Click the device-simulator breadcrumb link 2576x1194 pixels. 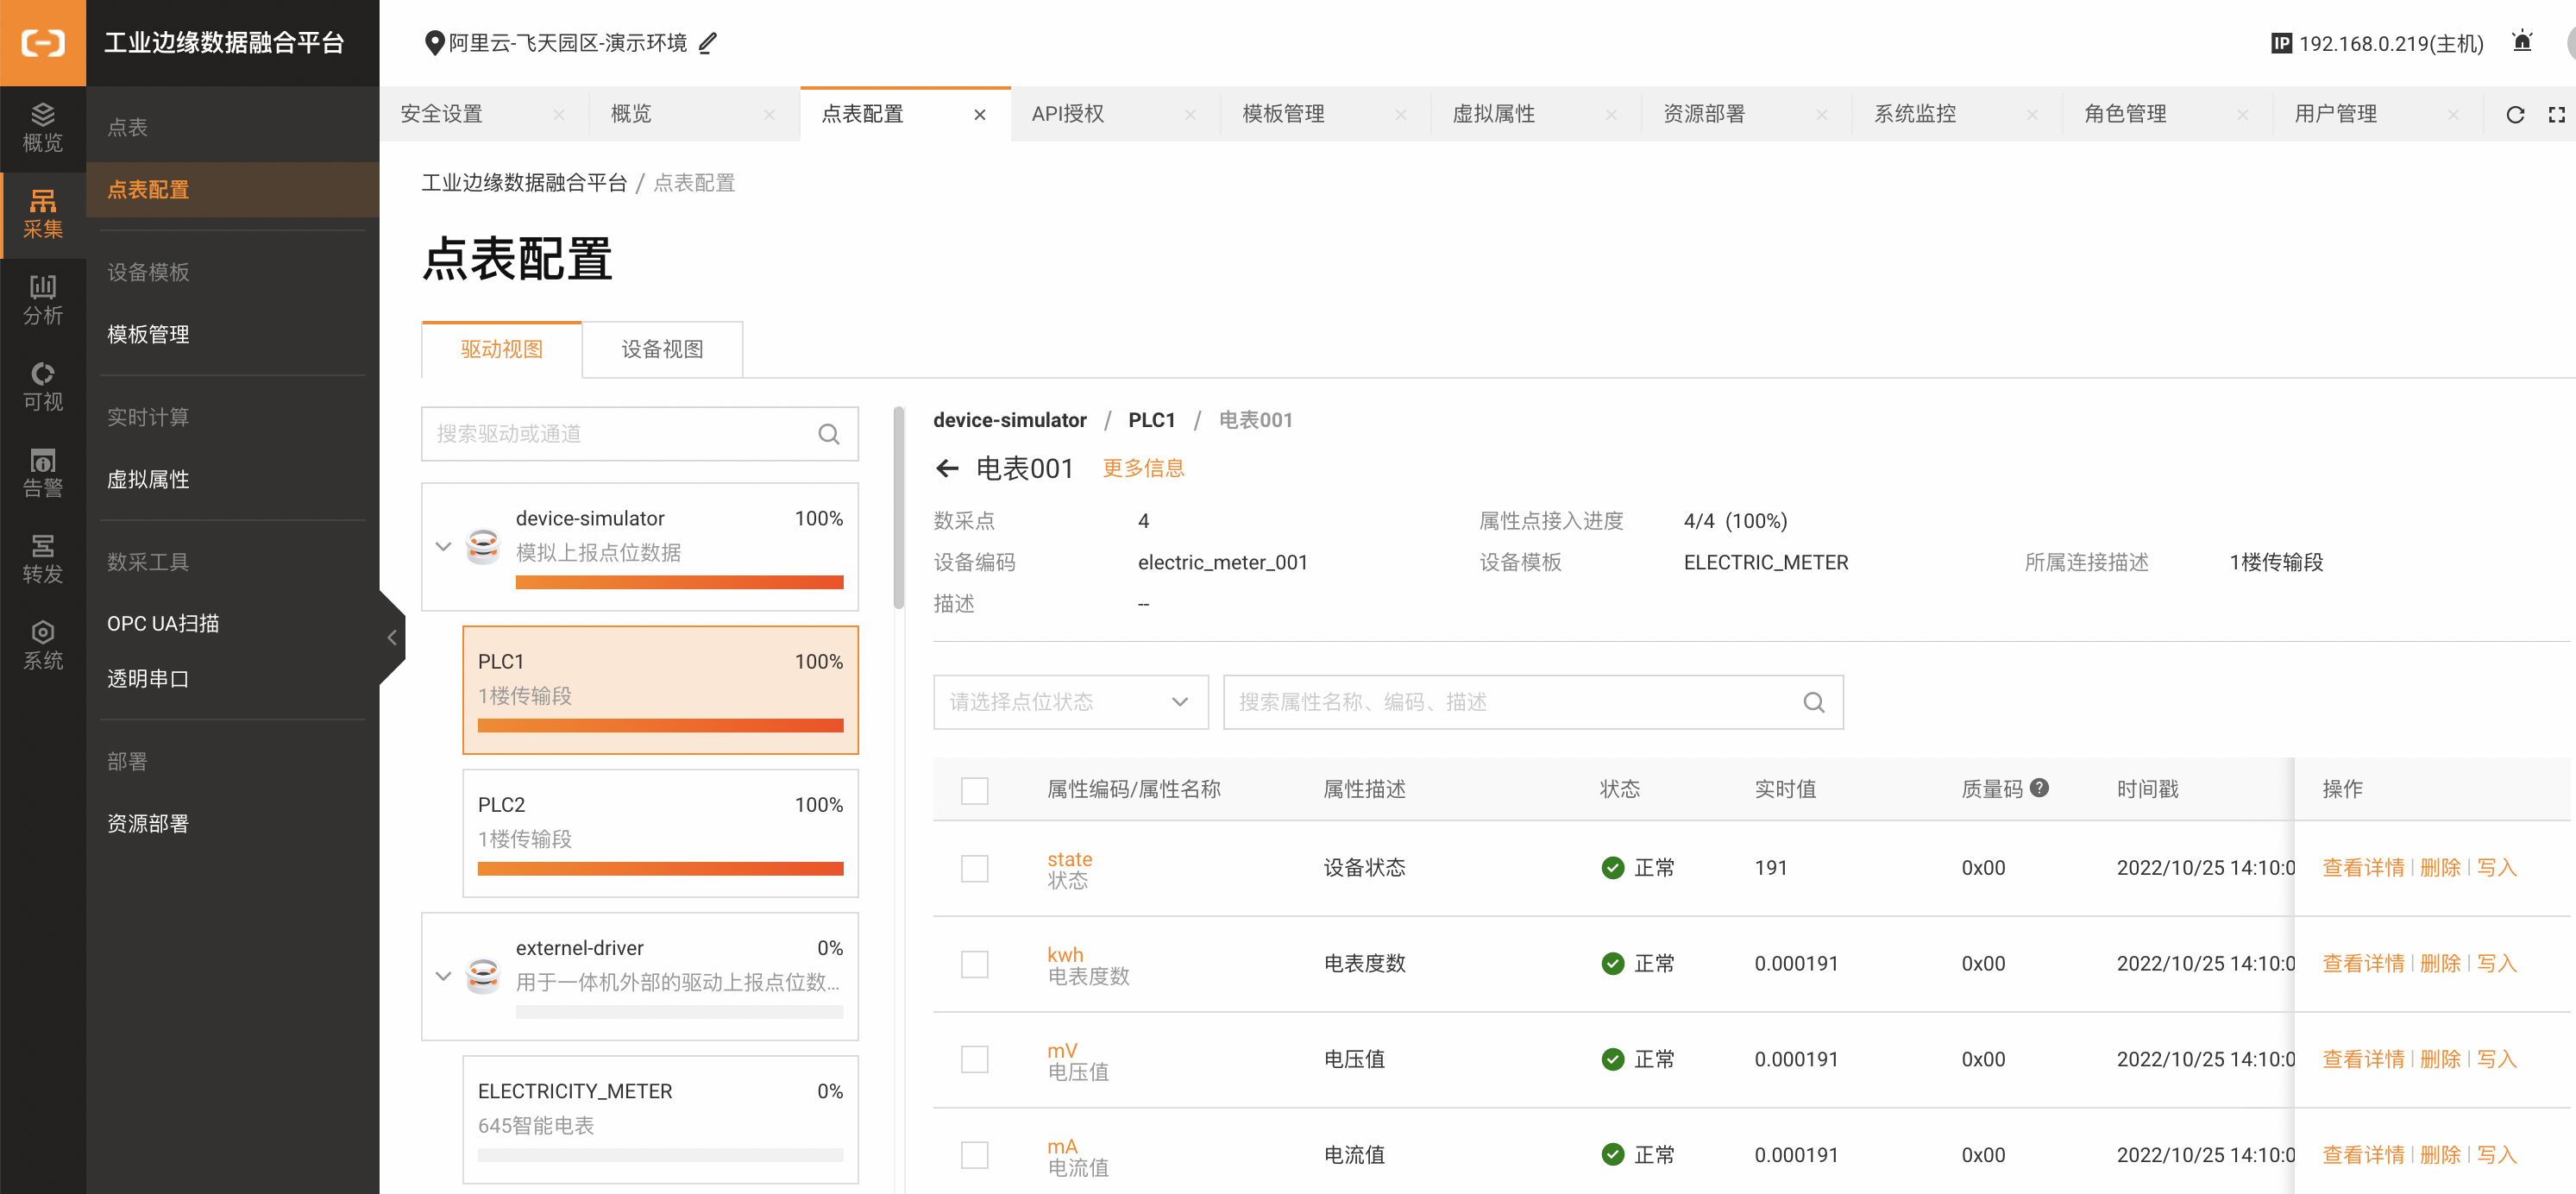(x=1009, y=420)
